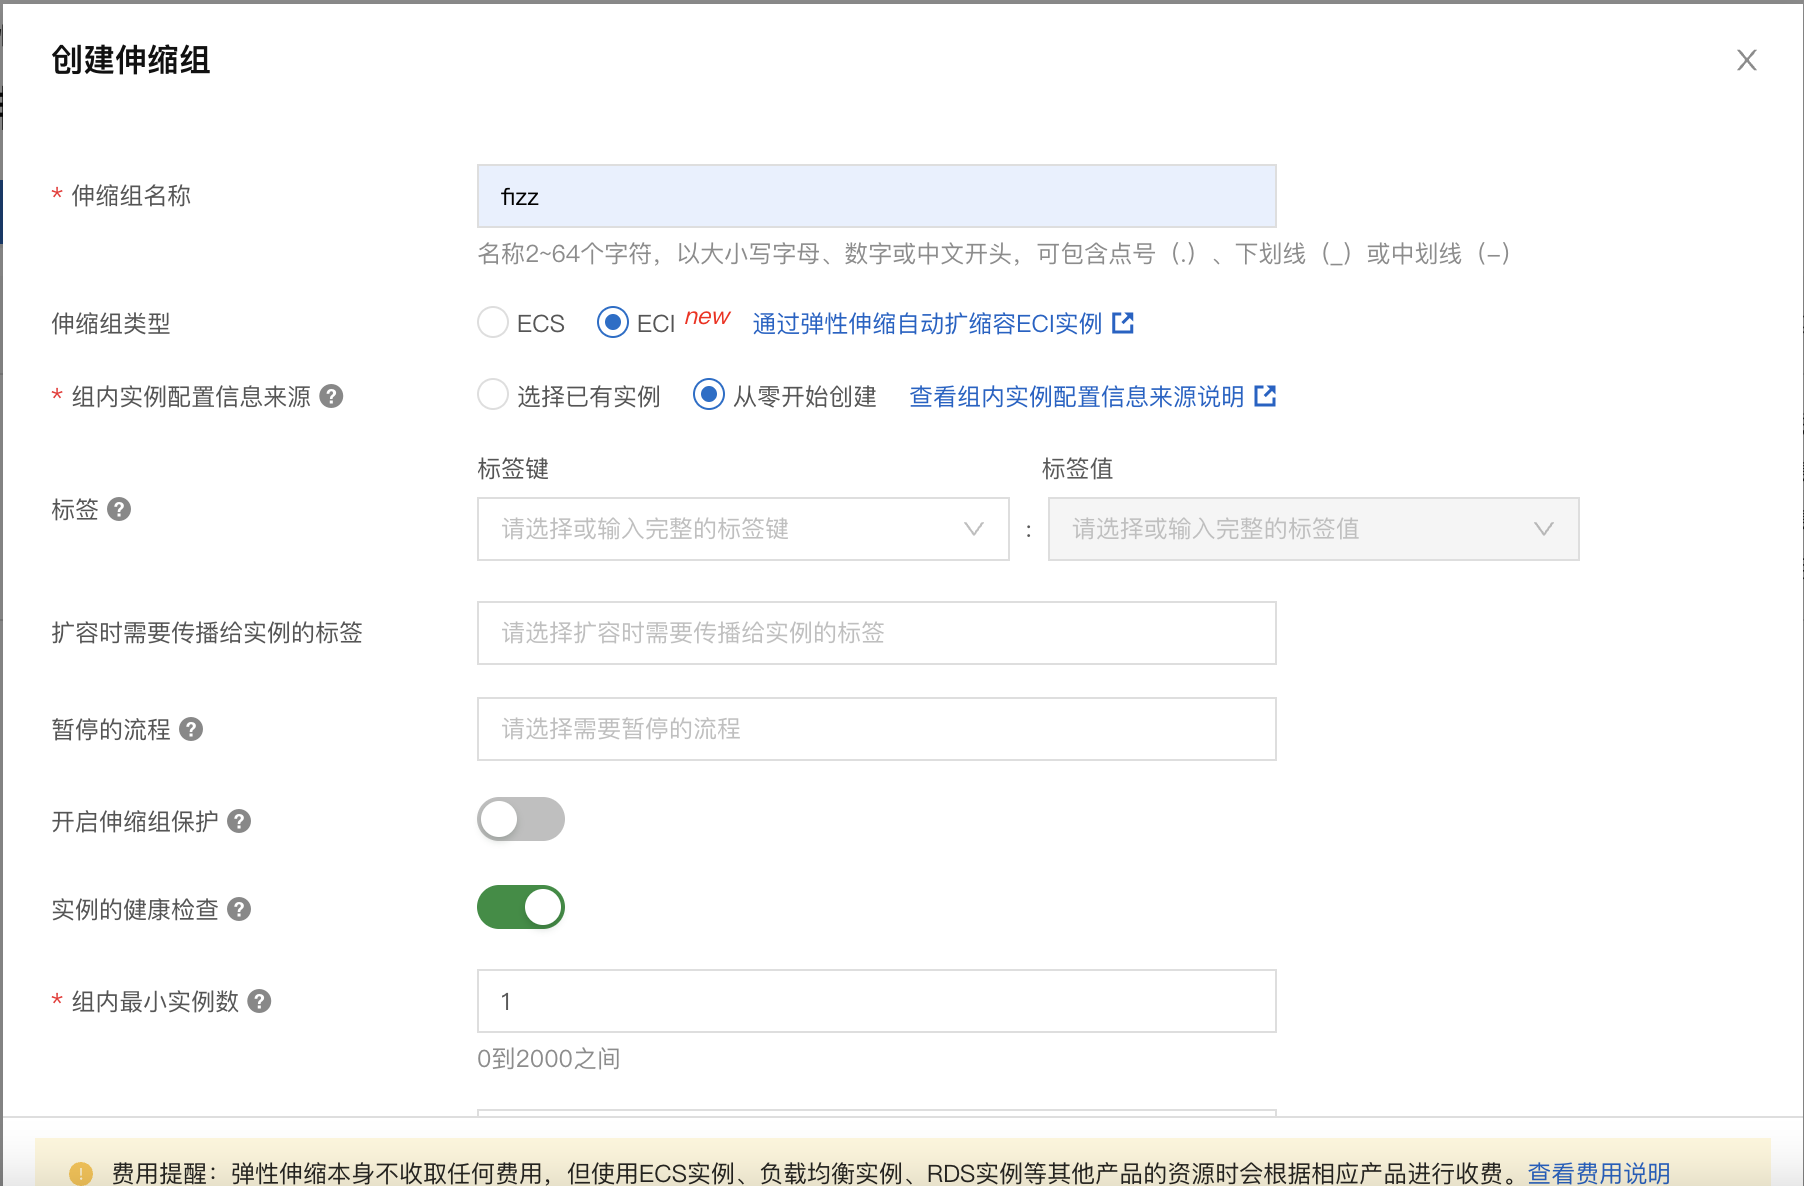Close the 创建伸缩组 dialog
This screenshot has width=1804, height=1186.
coord(1746,60)
